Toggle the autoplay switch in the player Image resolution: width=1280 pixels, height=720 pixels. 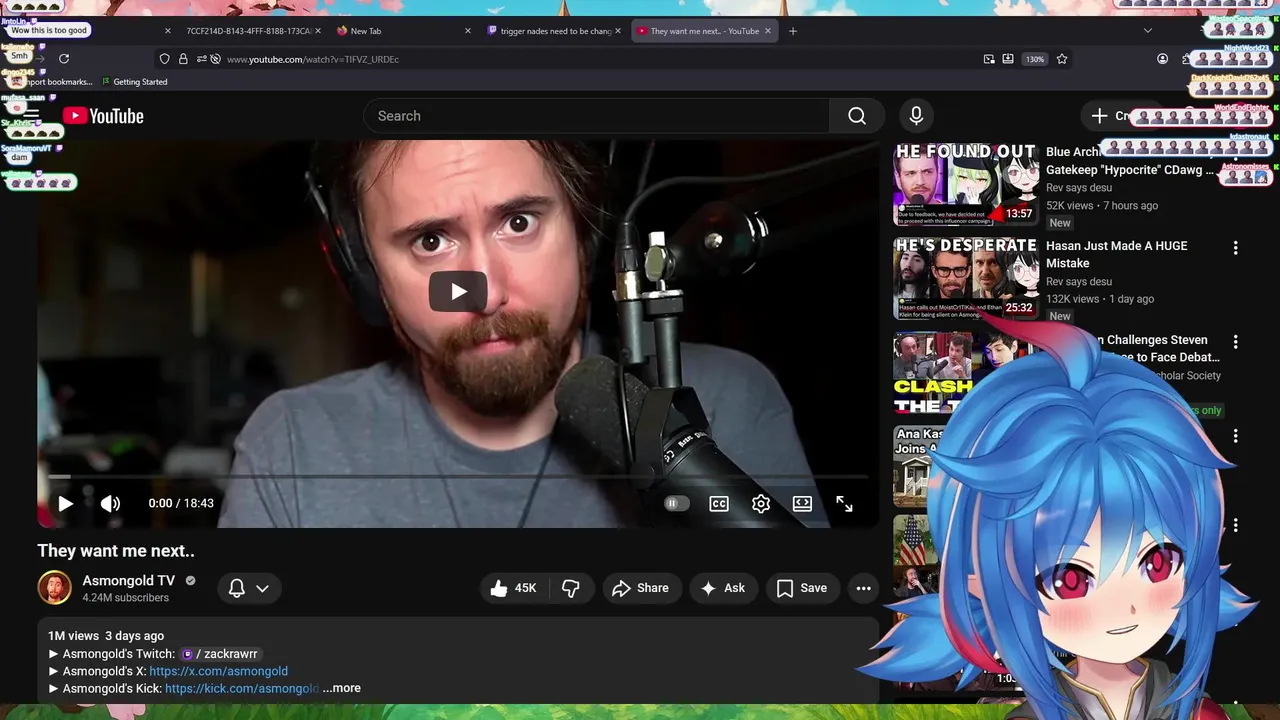point(677,503)
